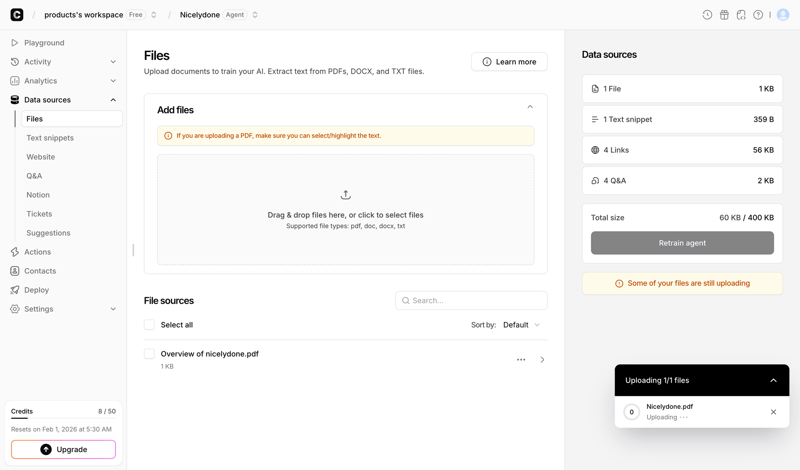Cancel upload of Nicelydone.pdf

(773, 412)
